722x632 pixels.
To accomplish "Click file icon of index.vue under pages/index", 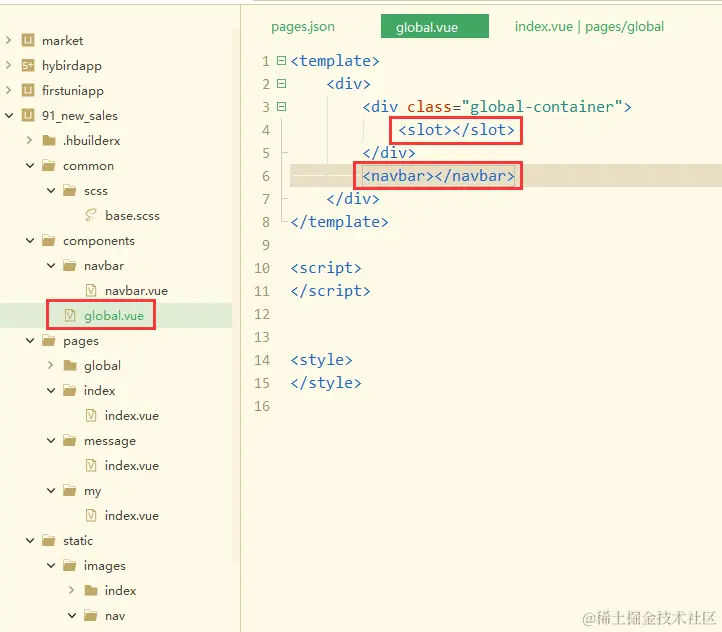I will click(x=91, y=416).
